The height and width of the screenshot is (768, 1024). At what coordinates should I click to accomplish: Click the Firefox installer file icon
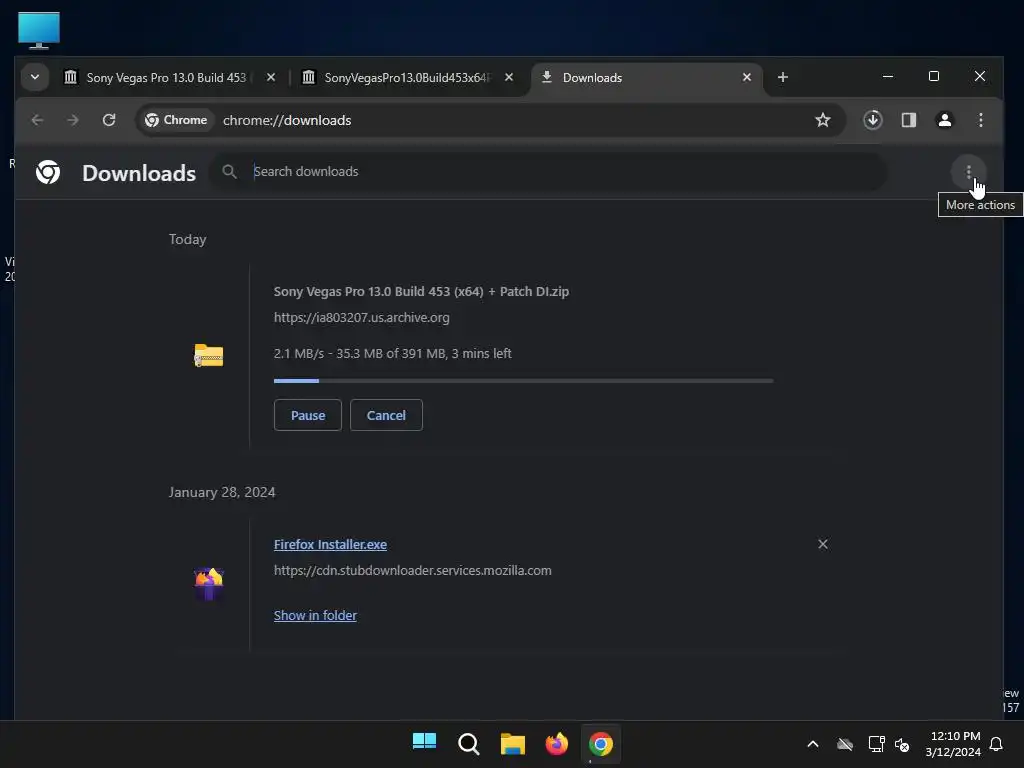point(208,583)
